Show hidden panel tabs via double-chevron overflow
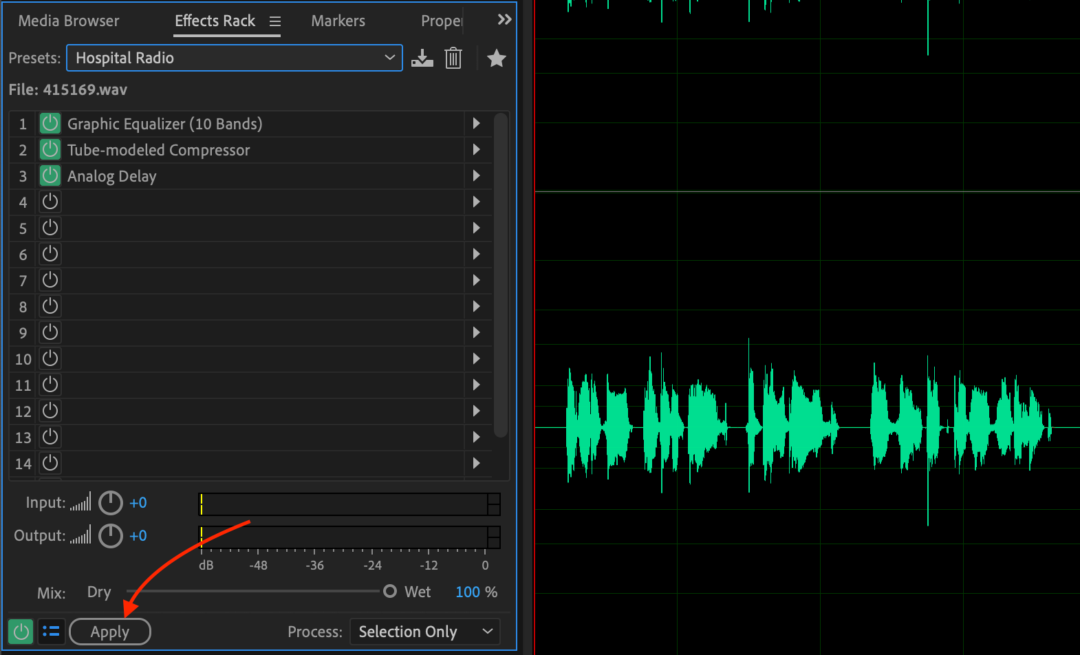Image resolution: width=1080 pixels, height=655 pixels. click(x=503, y=18)
